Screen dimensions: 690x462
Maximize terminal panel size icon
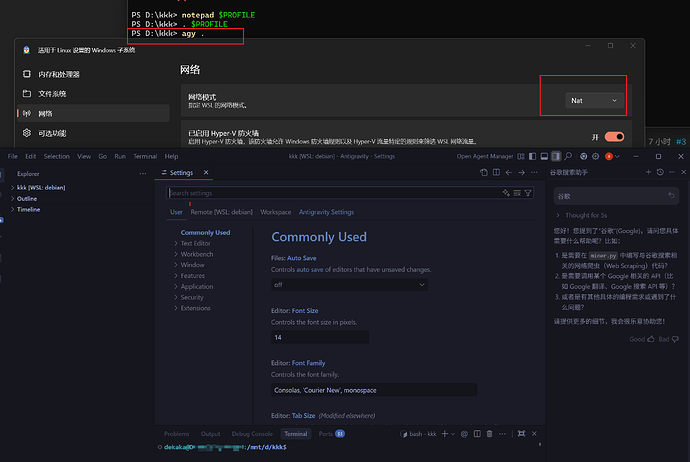pyautogui.click(x=521, y=434)
